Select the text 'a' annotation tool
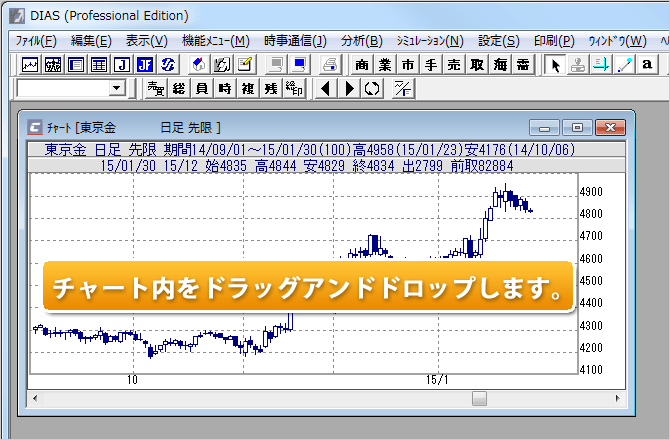 (x=648, y=65)
